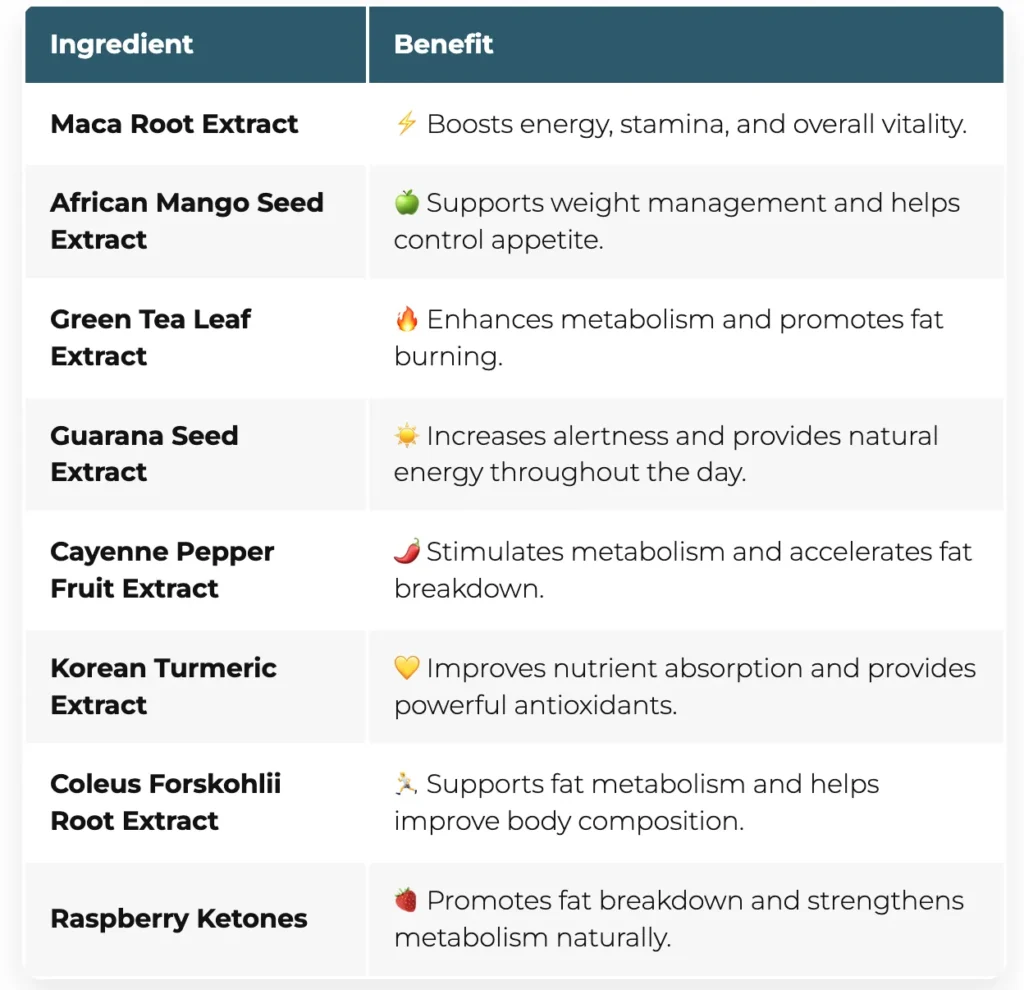Click Cayenne Pepper Fruit Extract name
1024x990 pixels.
pos(162,570)
